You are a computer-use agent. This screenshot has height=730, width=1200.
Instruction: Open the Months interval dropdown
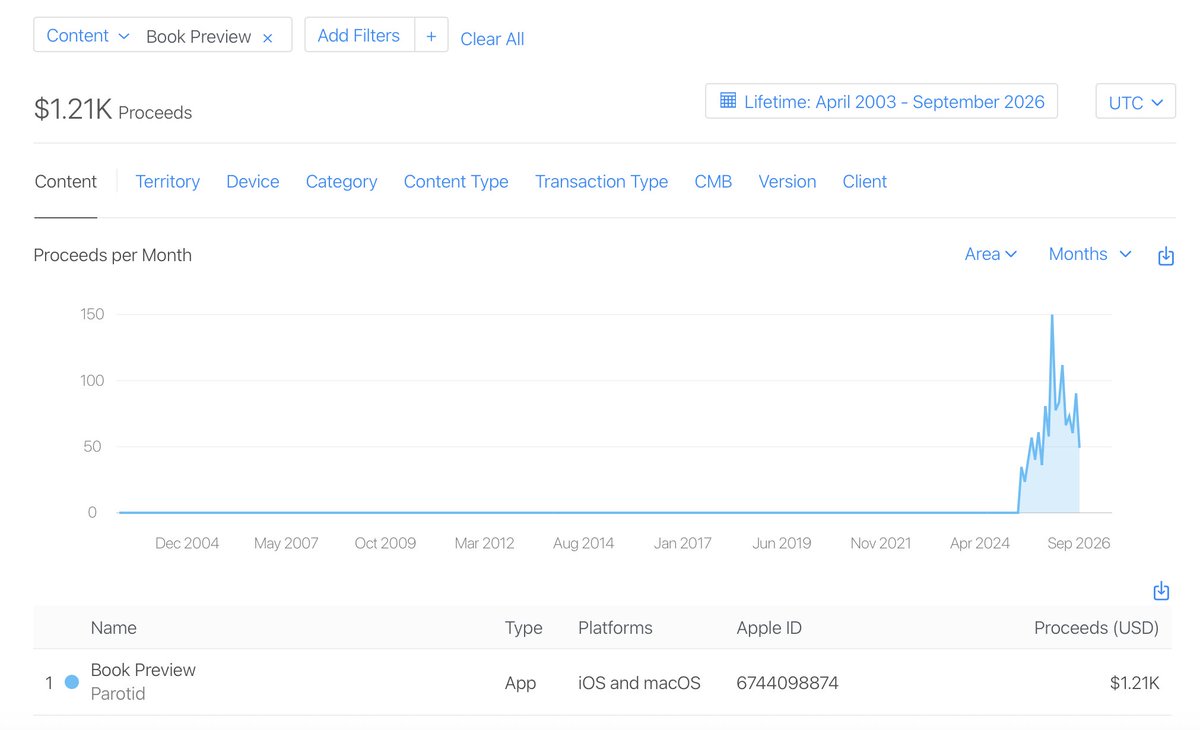pyautogui.click(x=1090, y=254)
